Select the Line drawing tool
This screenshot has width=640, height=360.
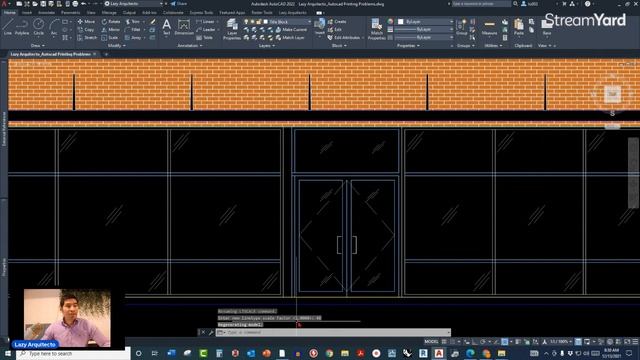7,27
